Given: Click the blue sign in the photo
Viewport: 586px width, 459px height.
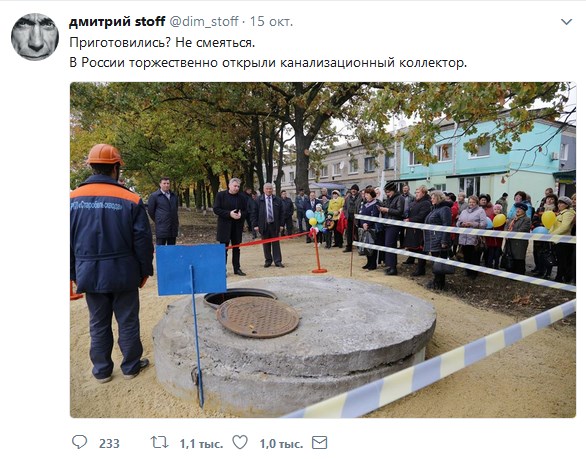Looking at the screenshot, I should pyautogui.click(x=191, y=269).
